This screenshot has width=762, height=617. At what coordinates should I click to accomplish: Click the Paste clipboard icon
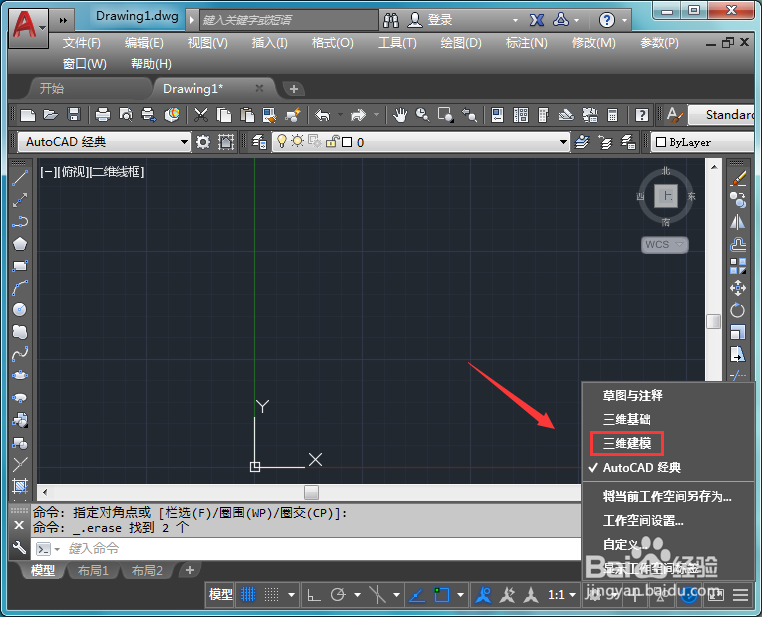pos(247,115)
